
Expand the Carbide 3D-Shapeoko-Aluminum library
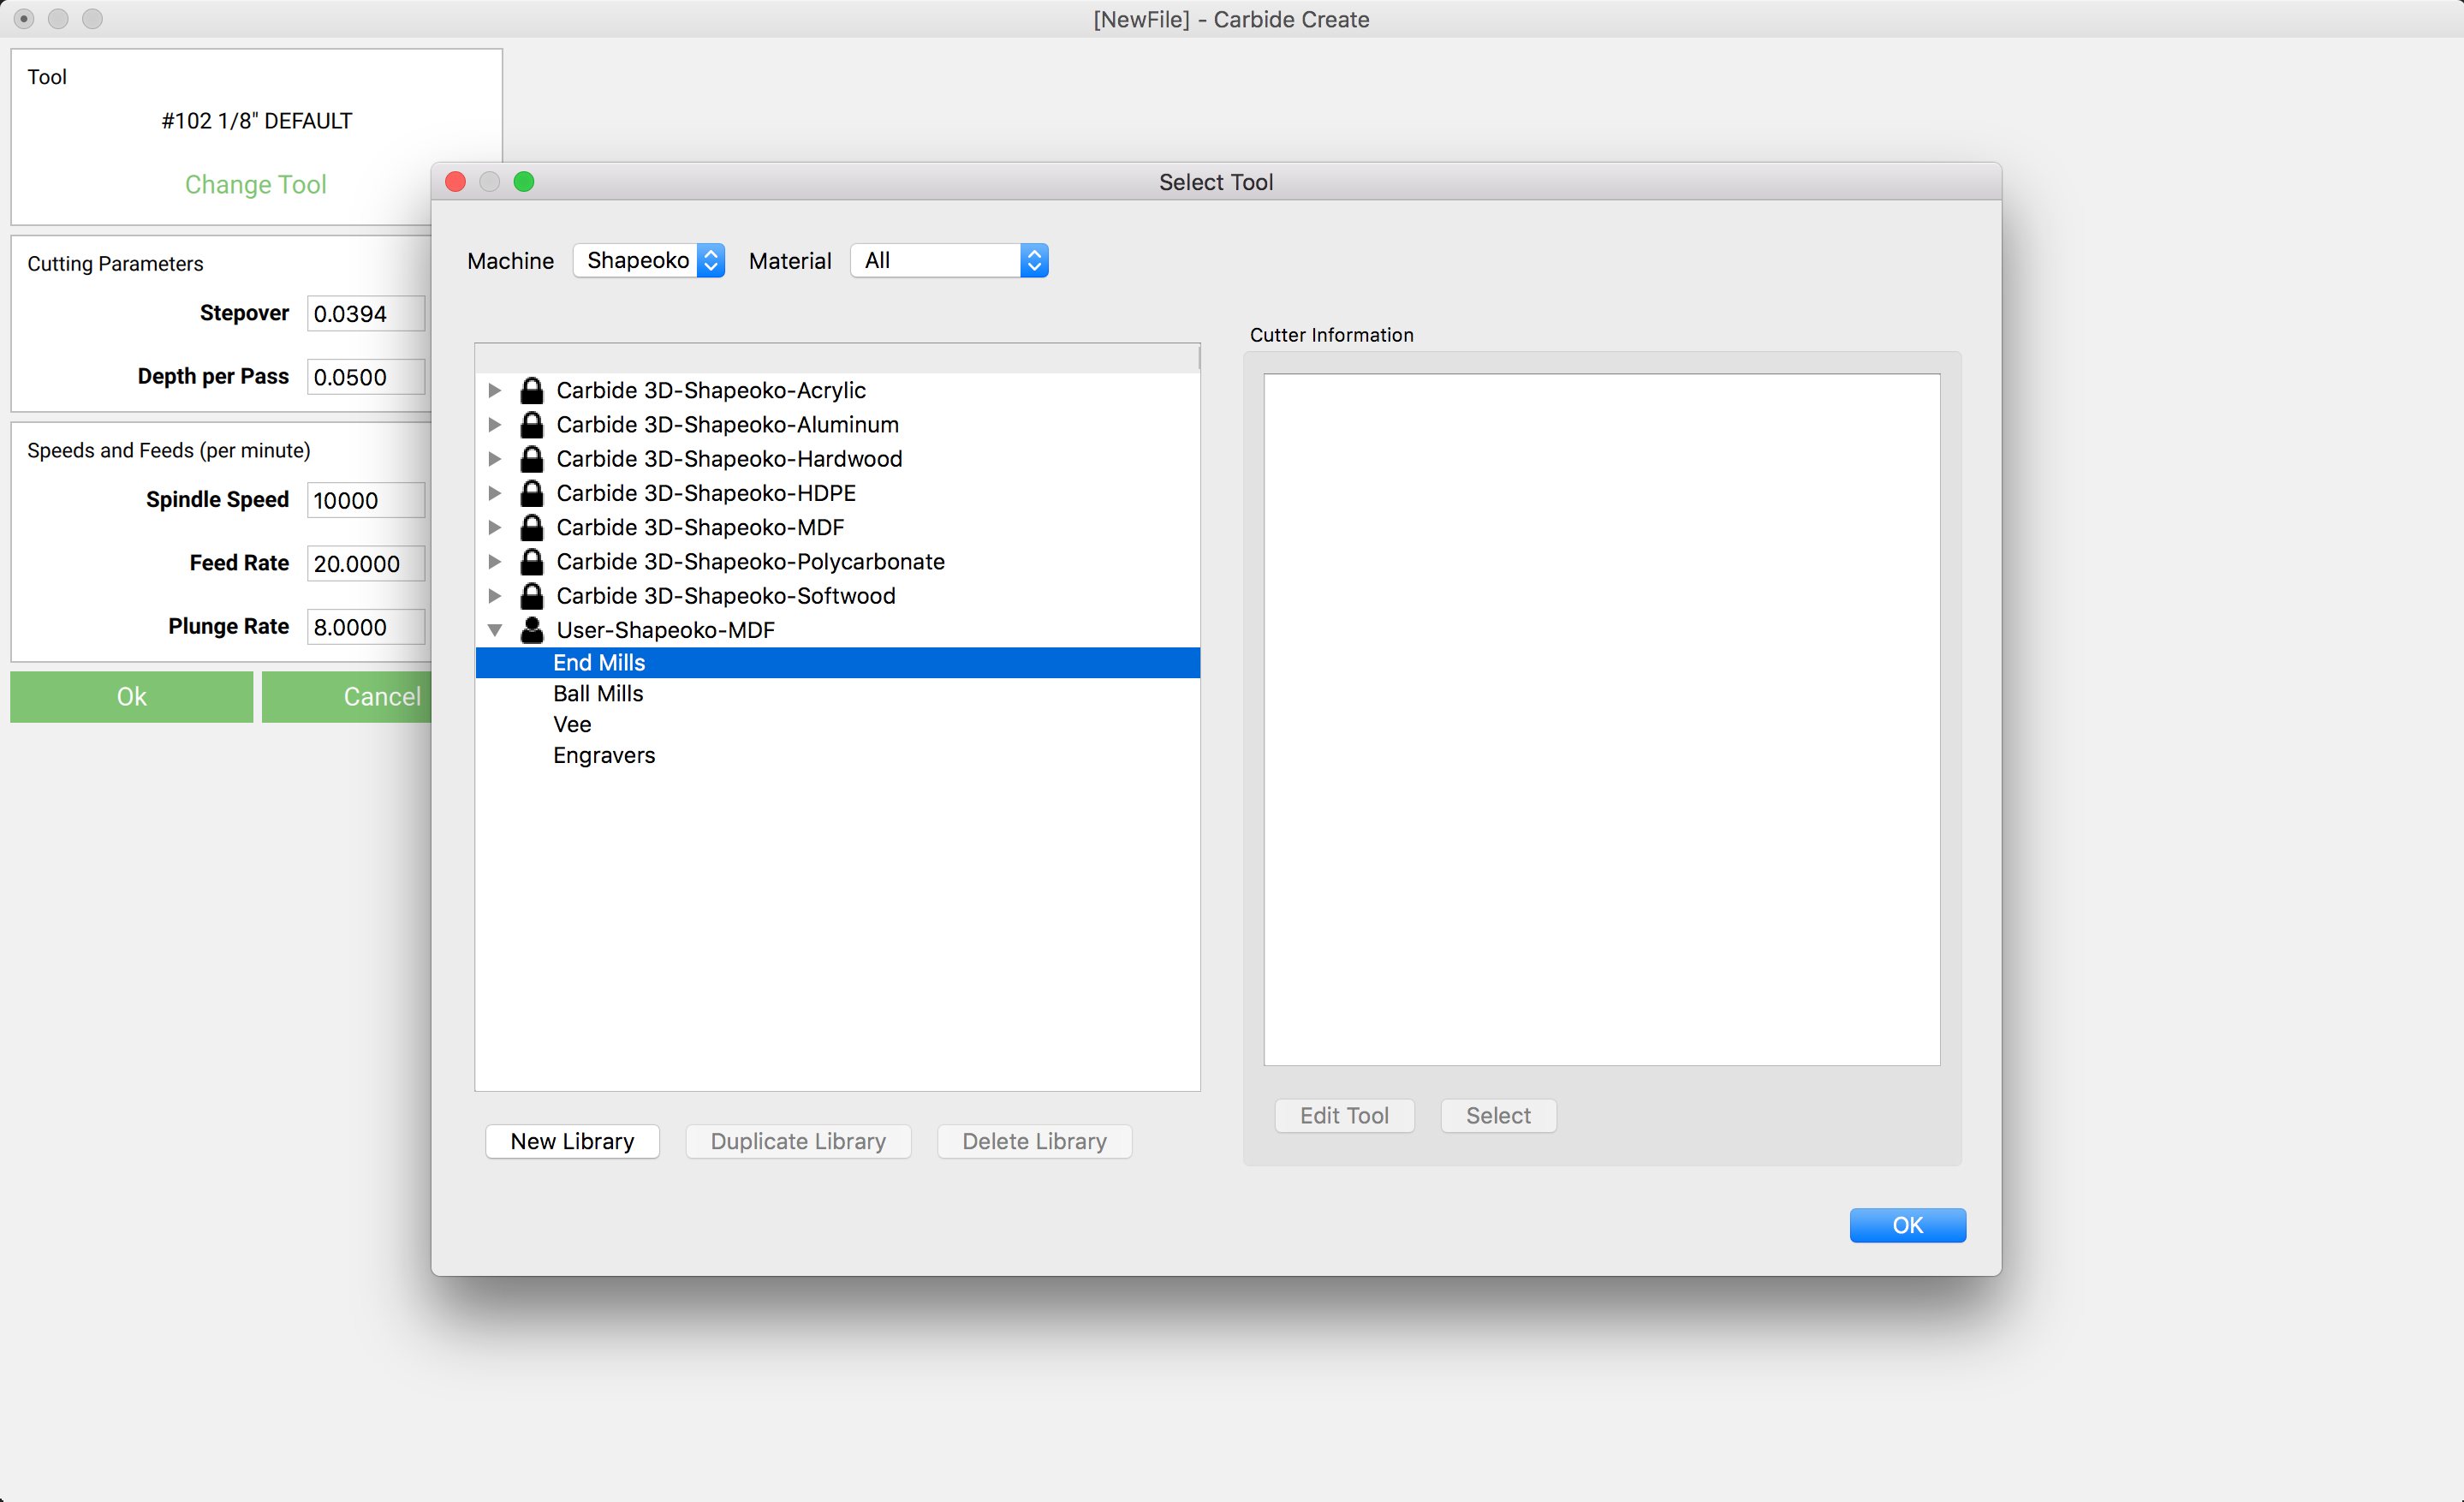tap(494, 424)
